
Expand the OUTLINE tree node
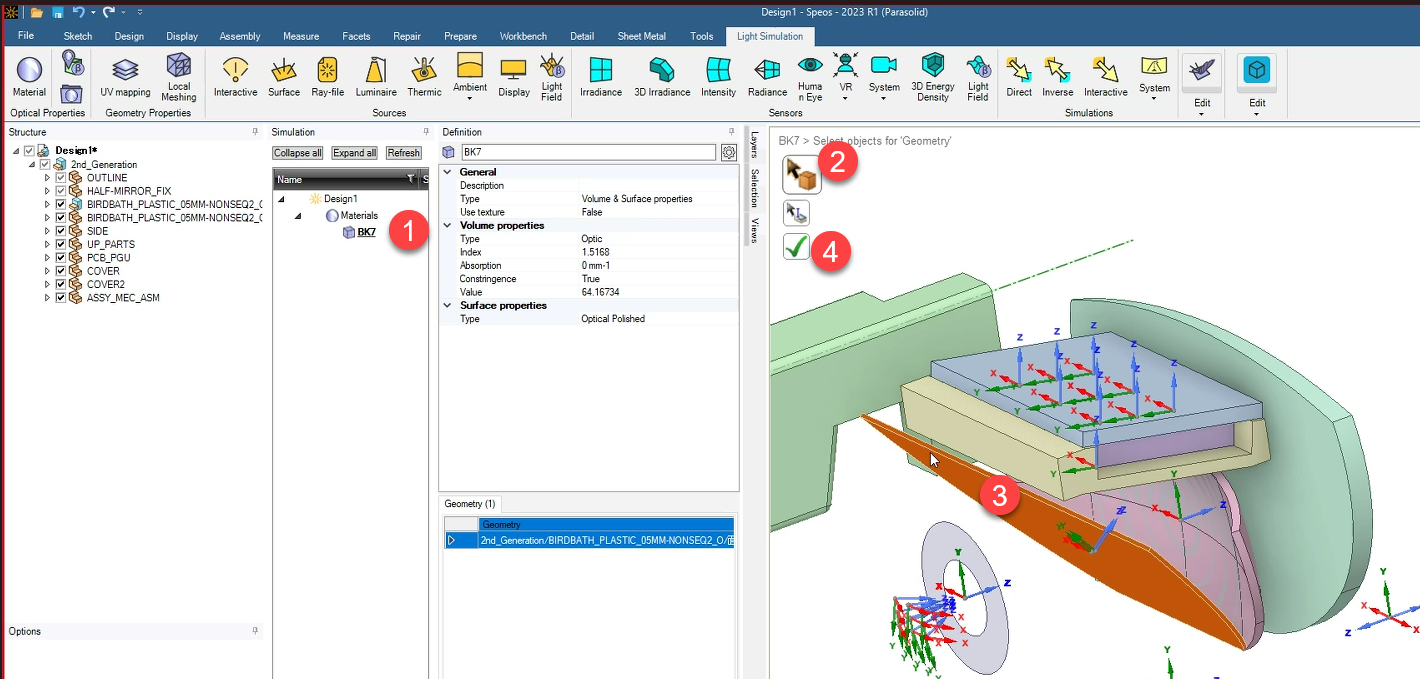(47, 178)
